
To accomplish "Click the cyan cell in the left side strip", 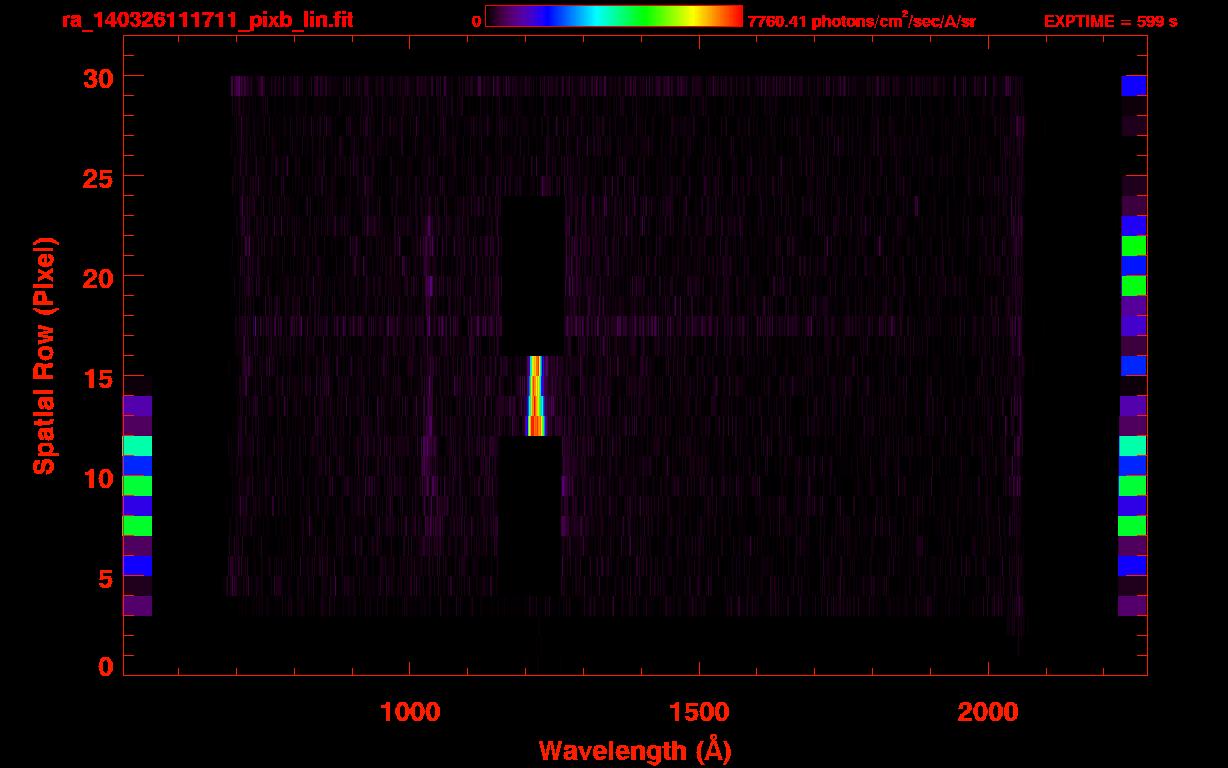I will tap(137, 446).
